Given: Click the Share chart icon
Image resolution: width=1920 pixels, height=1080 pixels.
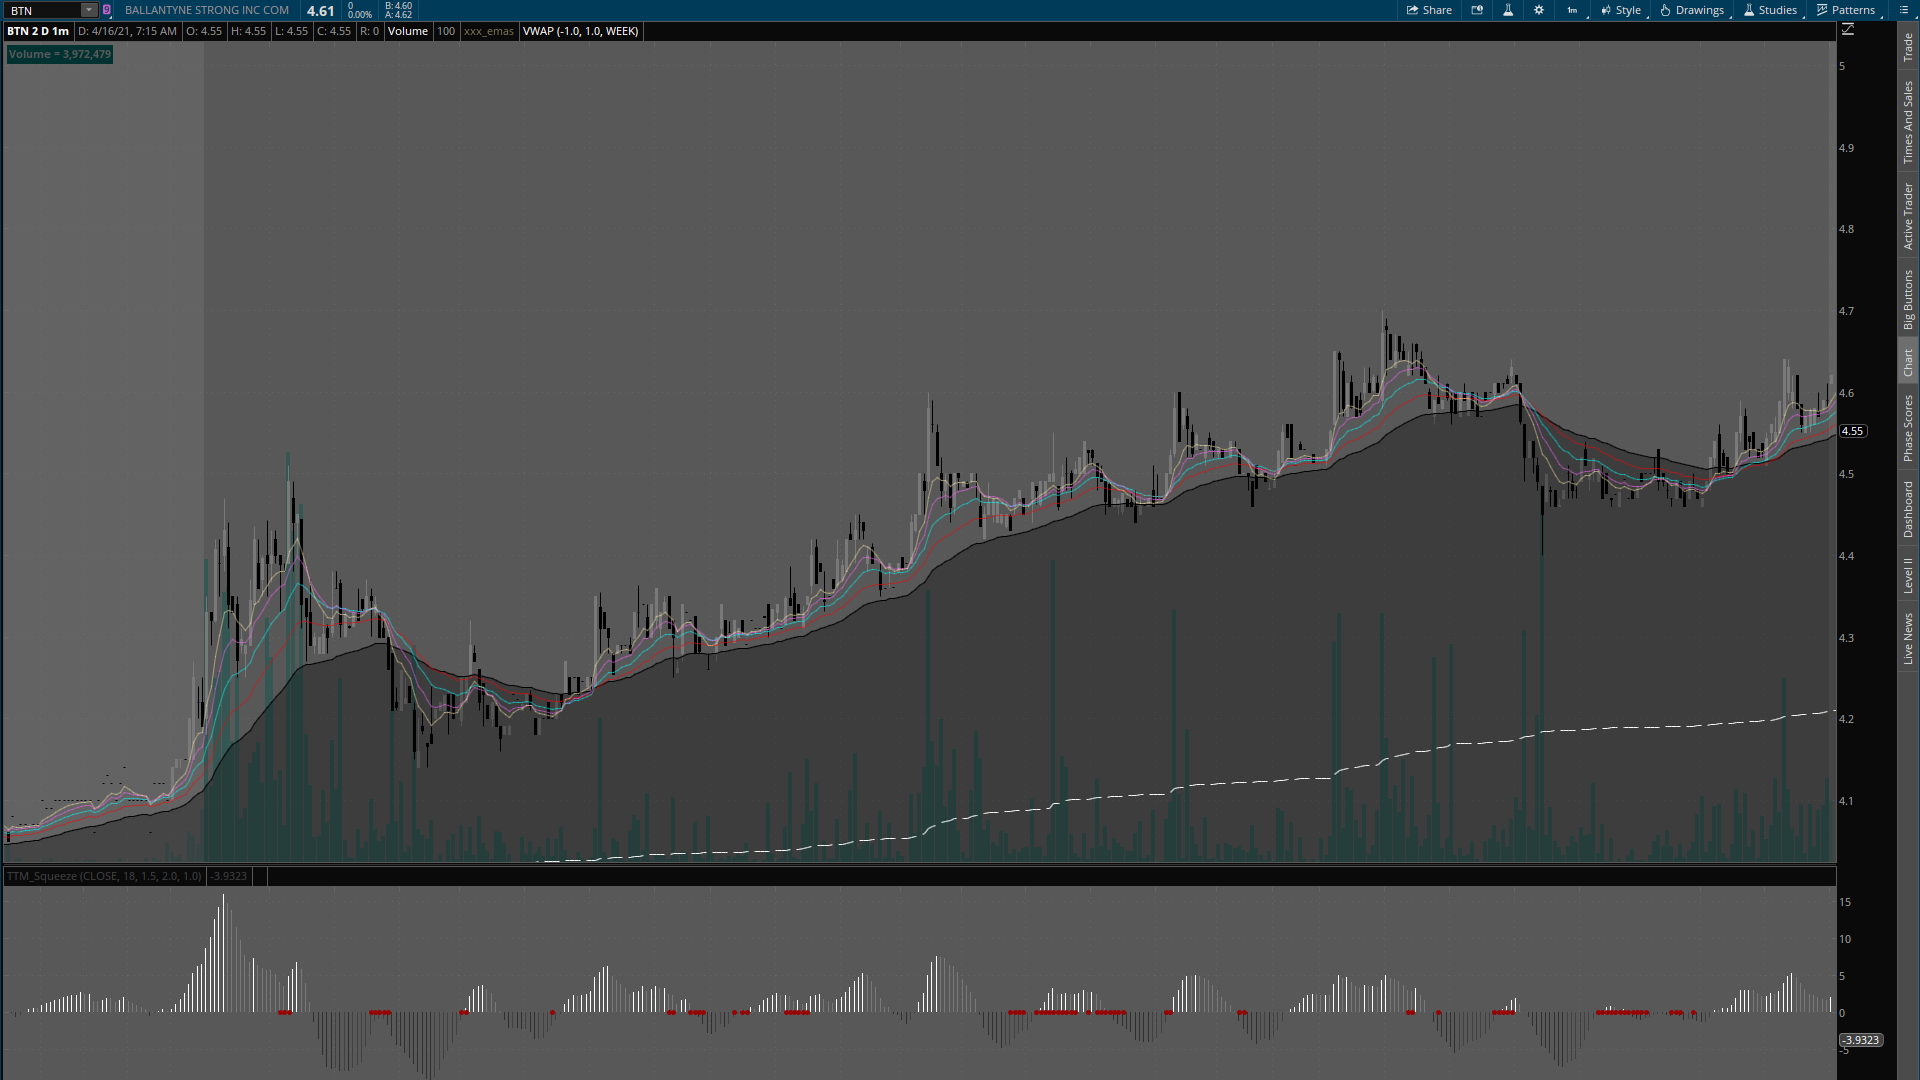Looking at the screenshot, I should point(1429,10).
